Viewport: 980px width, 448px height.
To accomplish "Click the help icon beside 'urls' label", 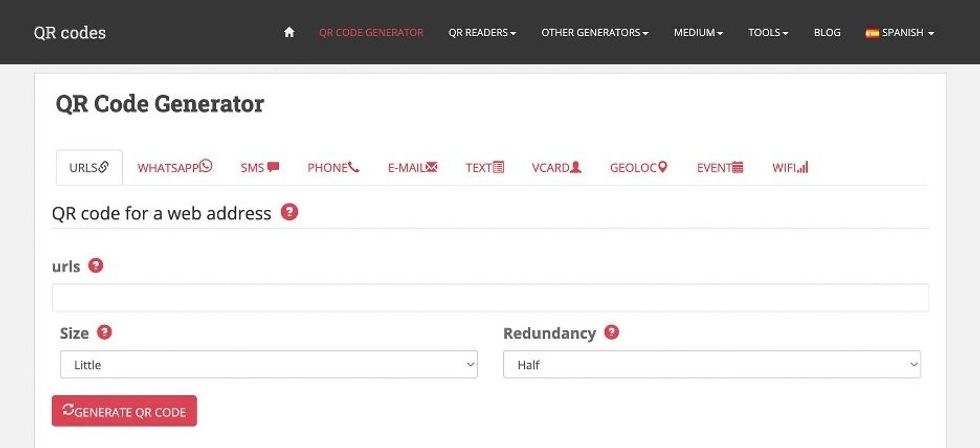I will pos(95,266).
